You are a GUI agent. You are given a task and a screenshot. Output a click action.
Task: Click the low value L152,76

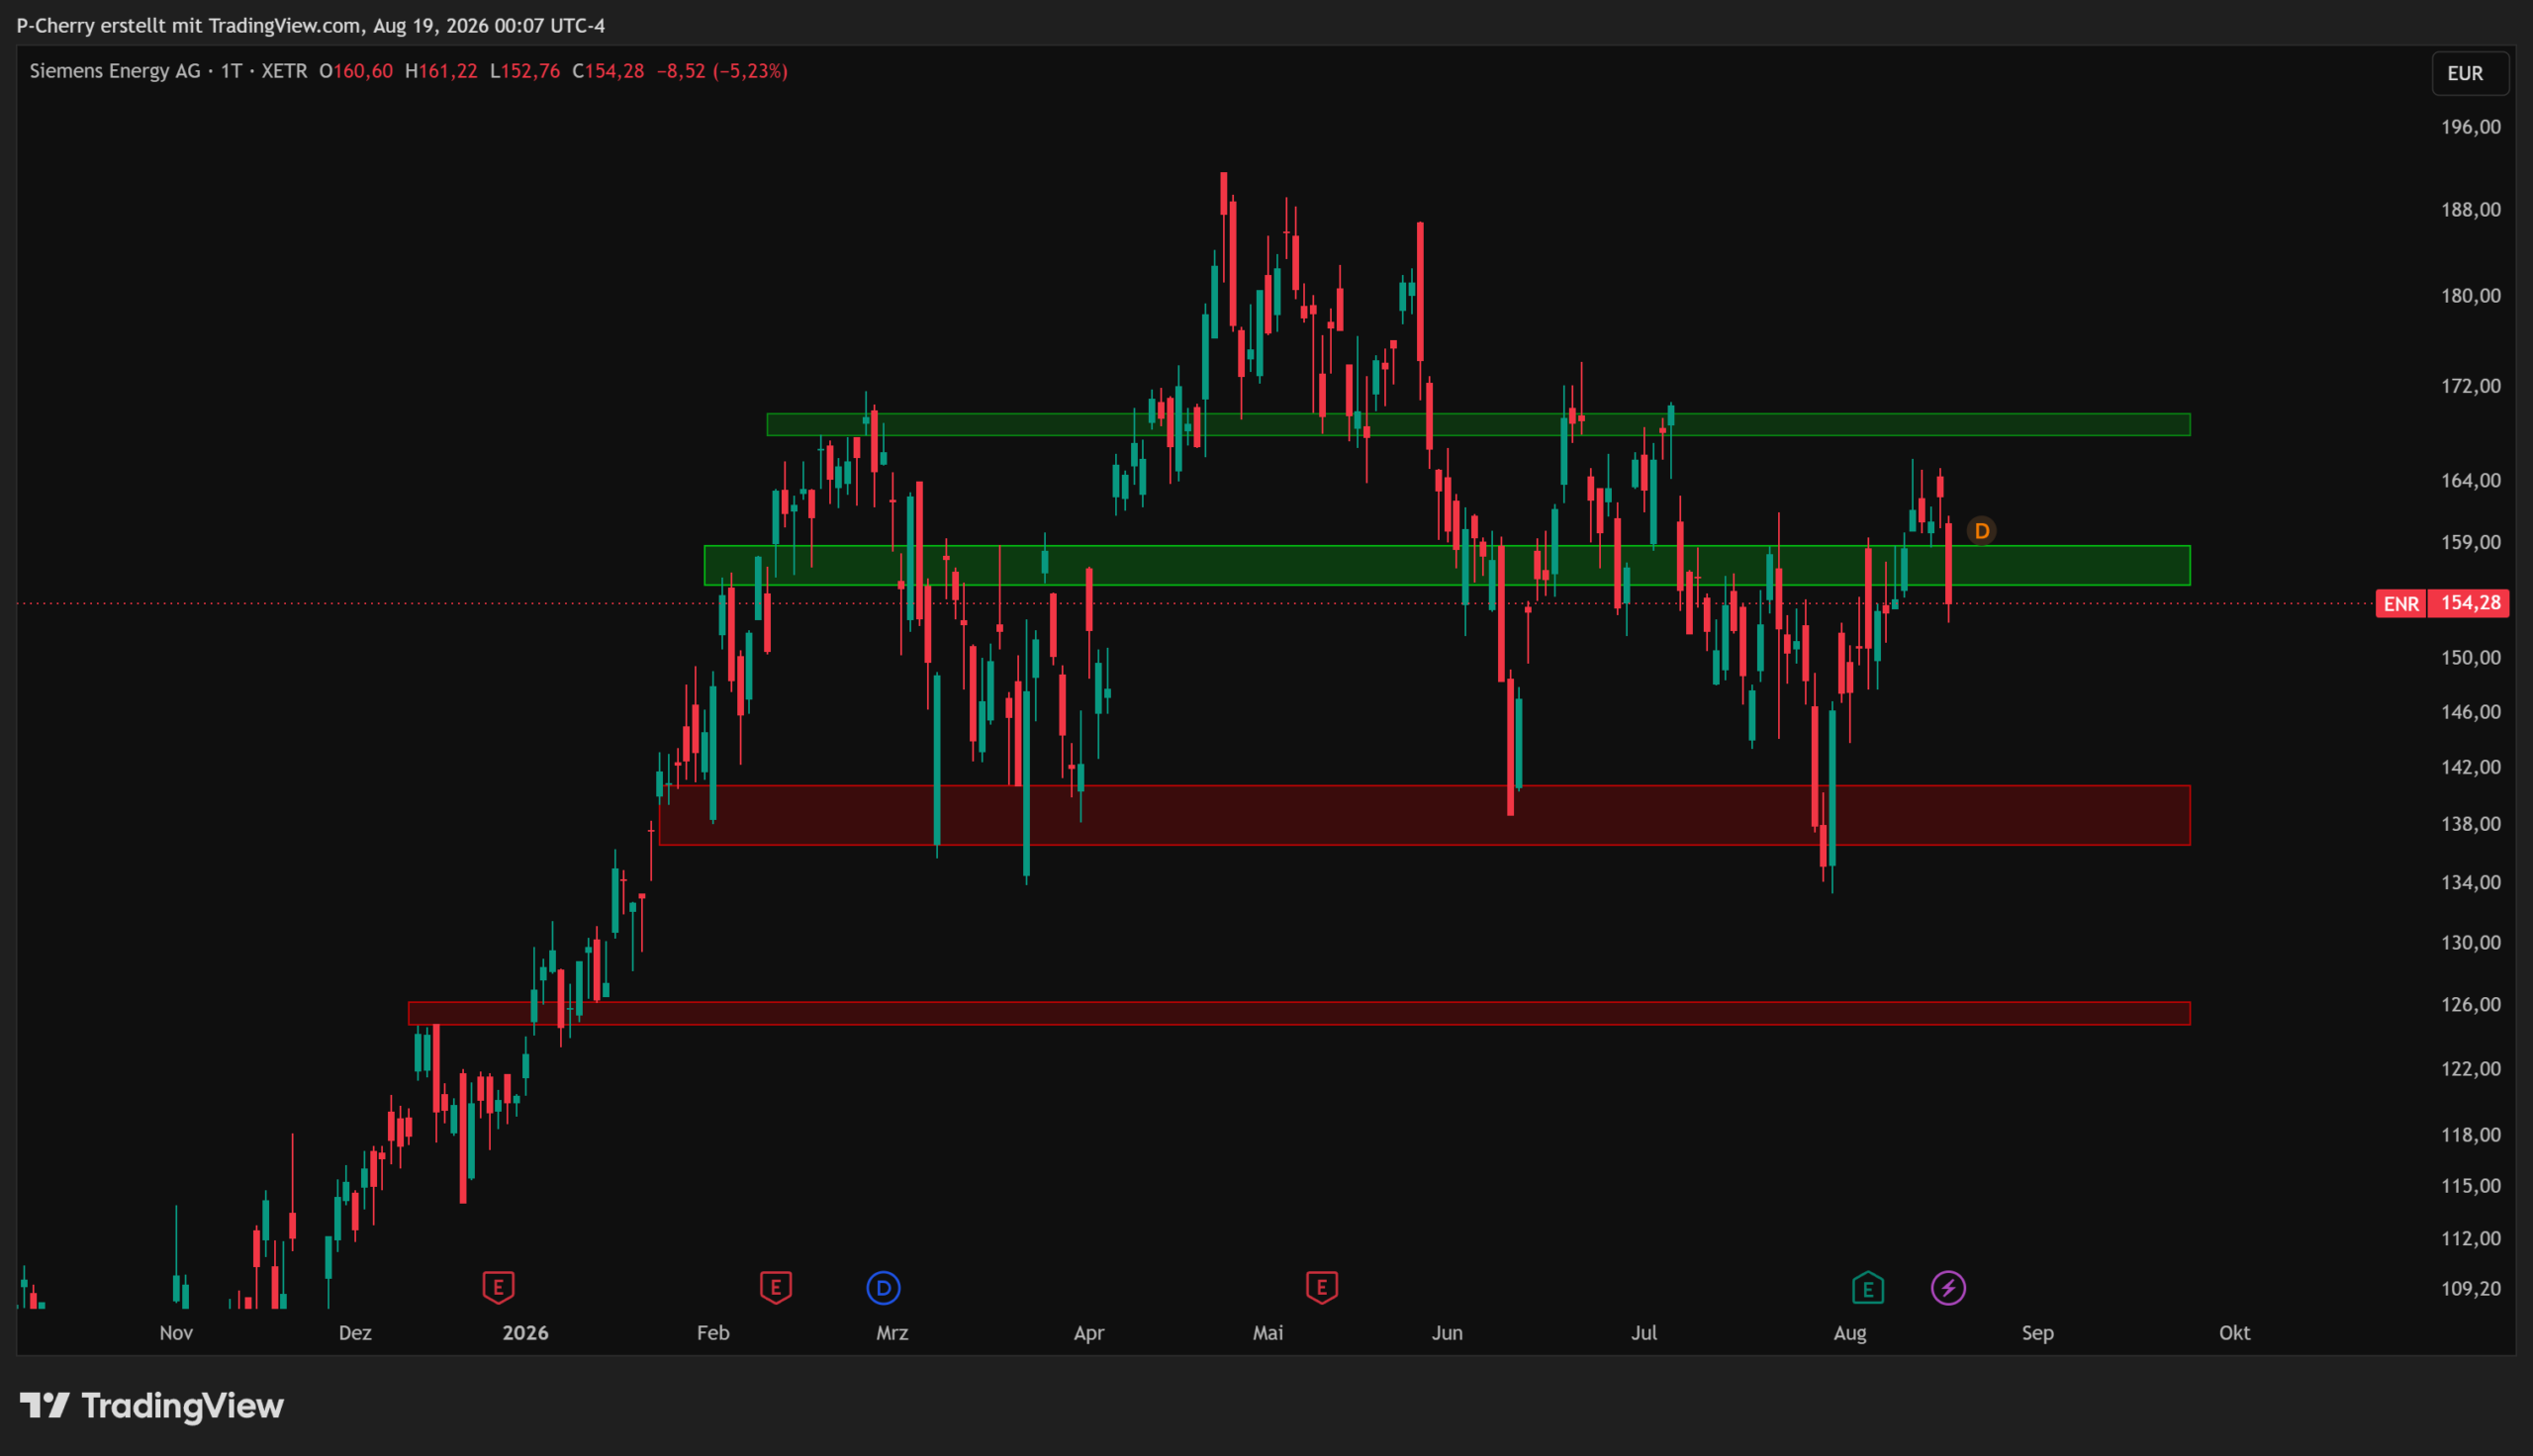pyautogui.click(x=525, y=71)
